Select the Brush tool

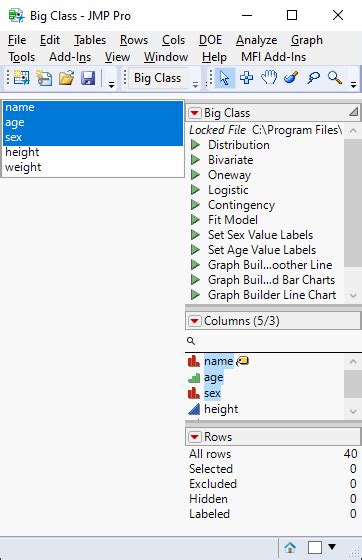click(291, 78)
